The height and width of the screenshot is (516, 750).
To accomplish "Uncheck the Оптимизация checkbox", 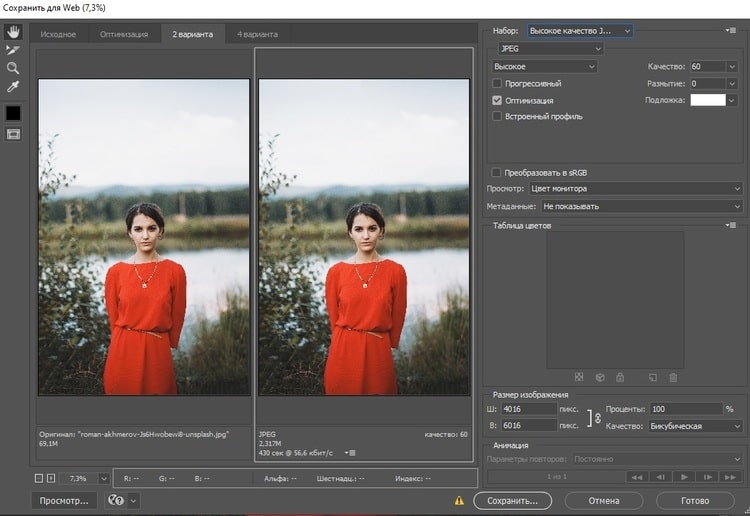I will [497, 100].
